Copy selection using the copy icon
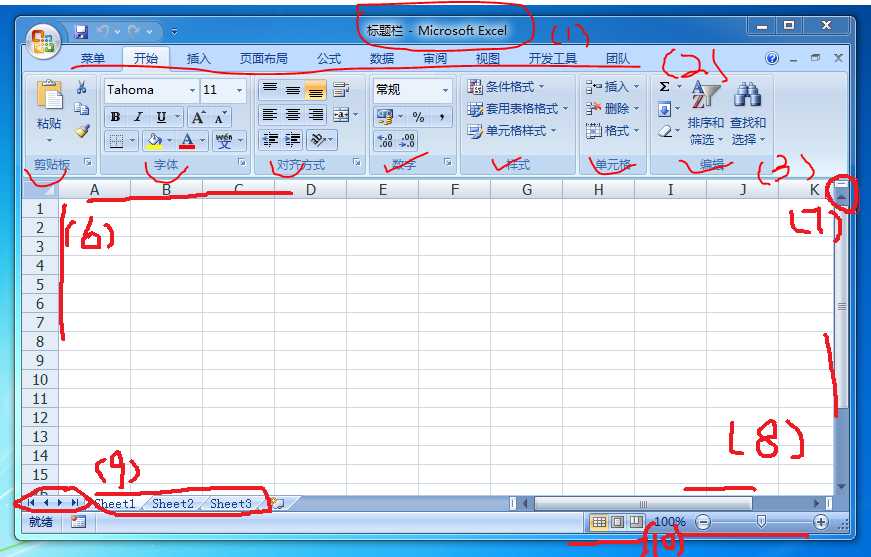 tap(82, 109)
